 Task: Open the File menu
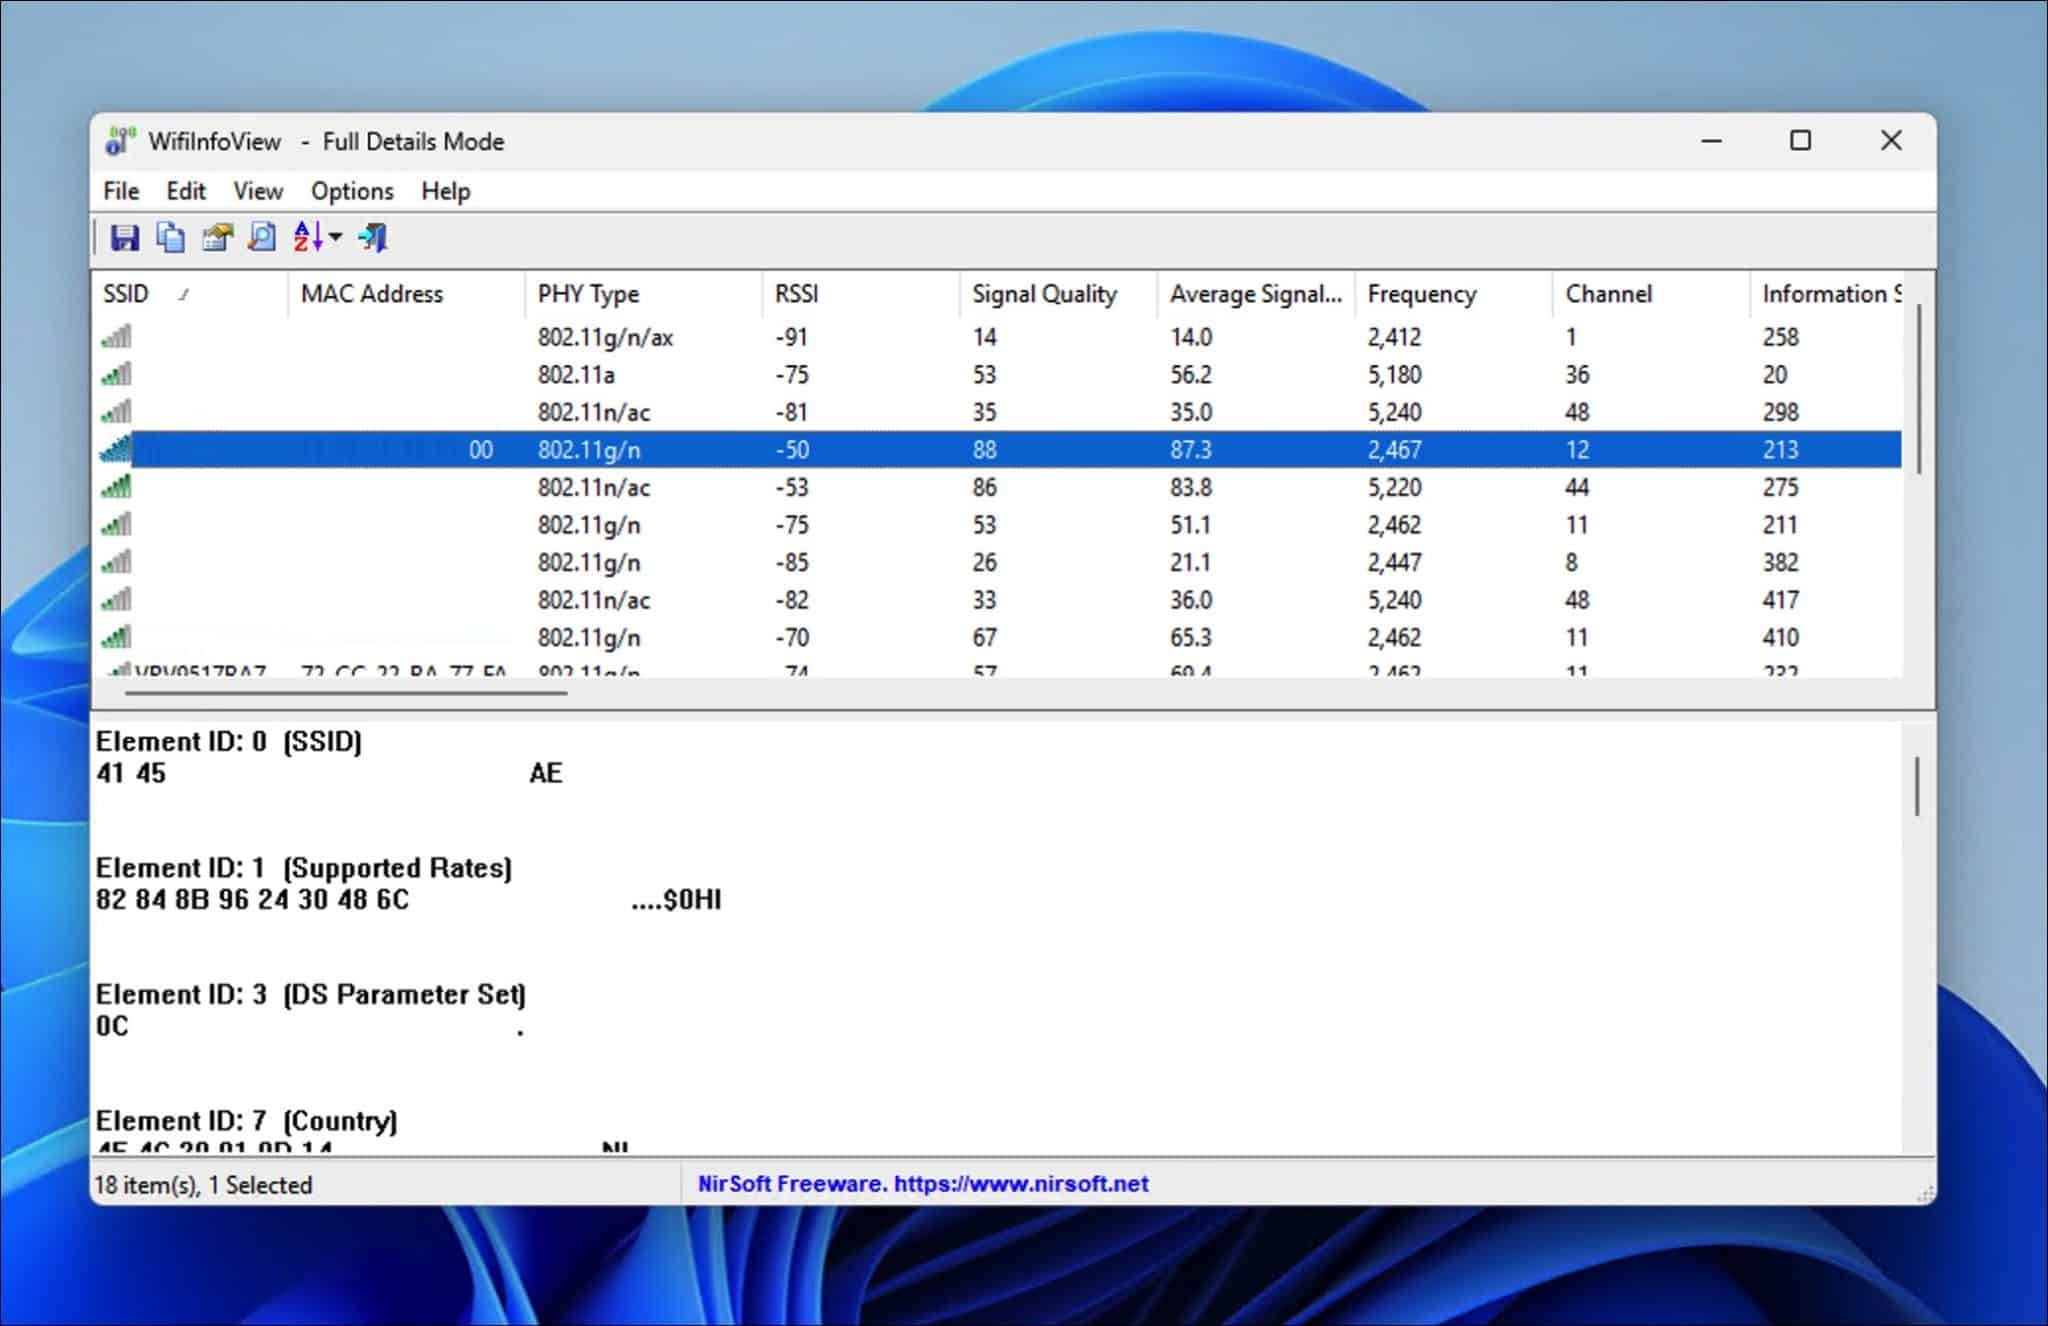(x=119, y=190)
